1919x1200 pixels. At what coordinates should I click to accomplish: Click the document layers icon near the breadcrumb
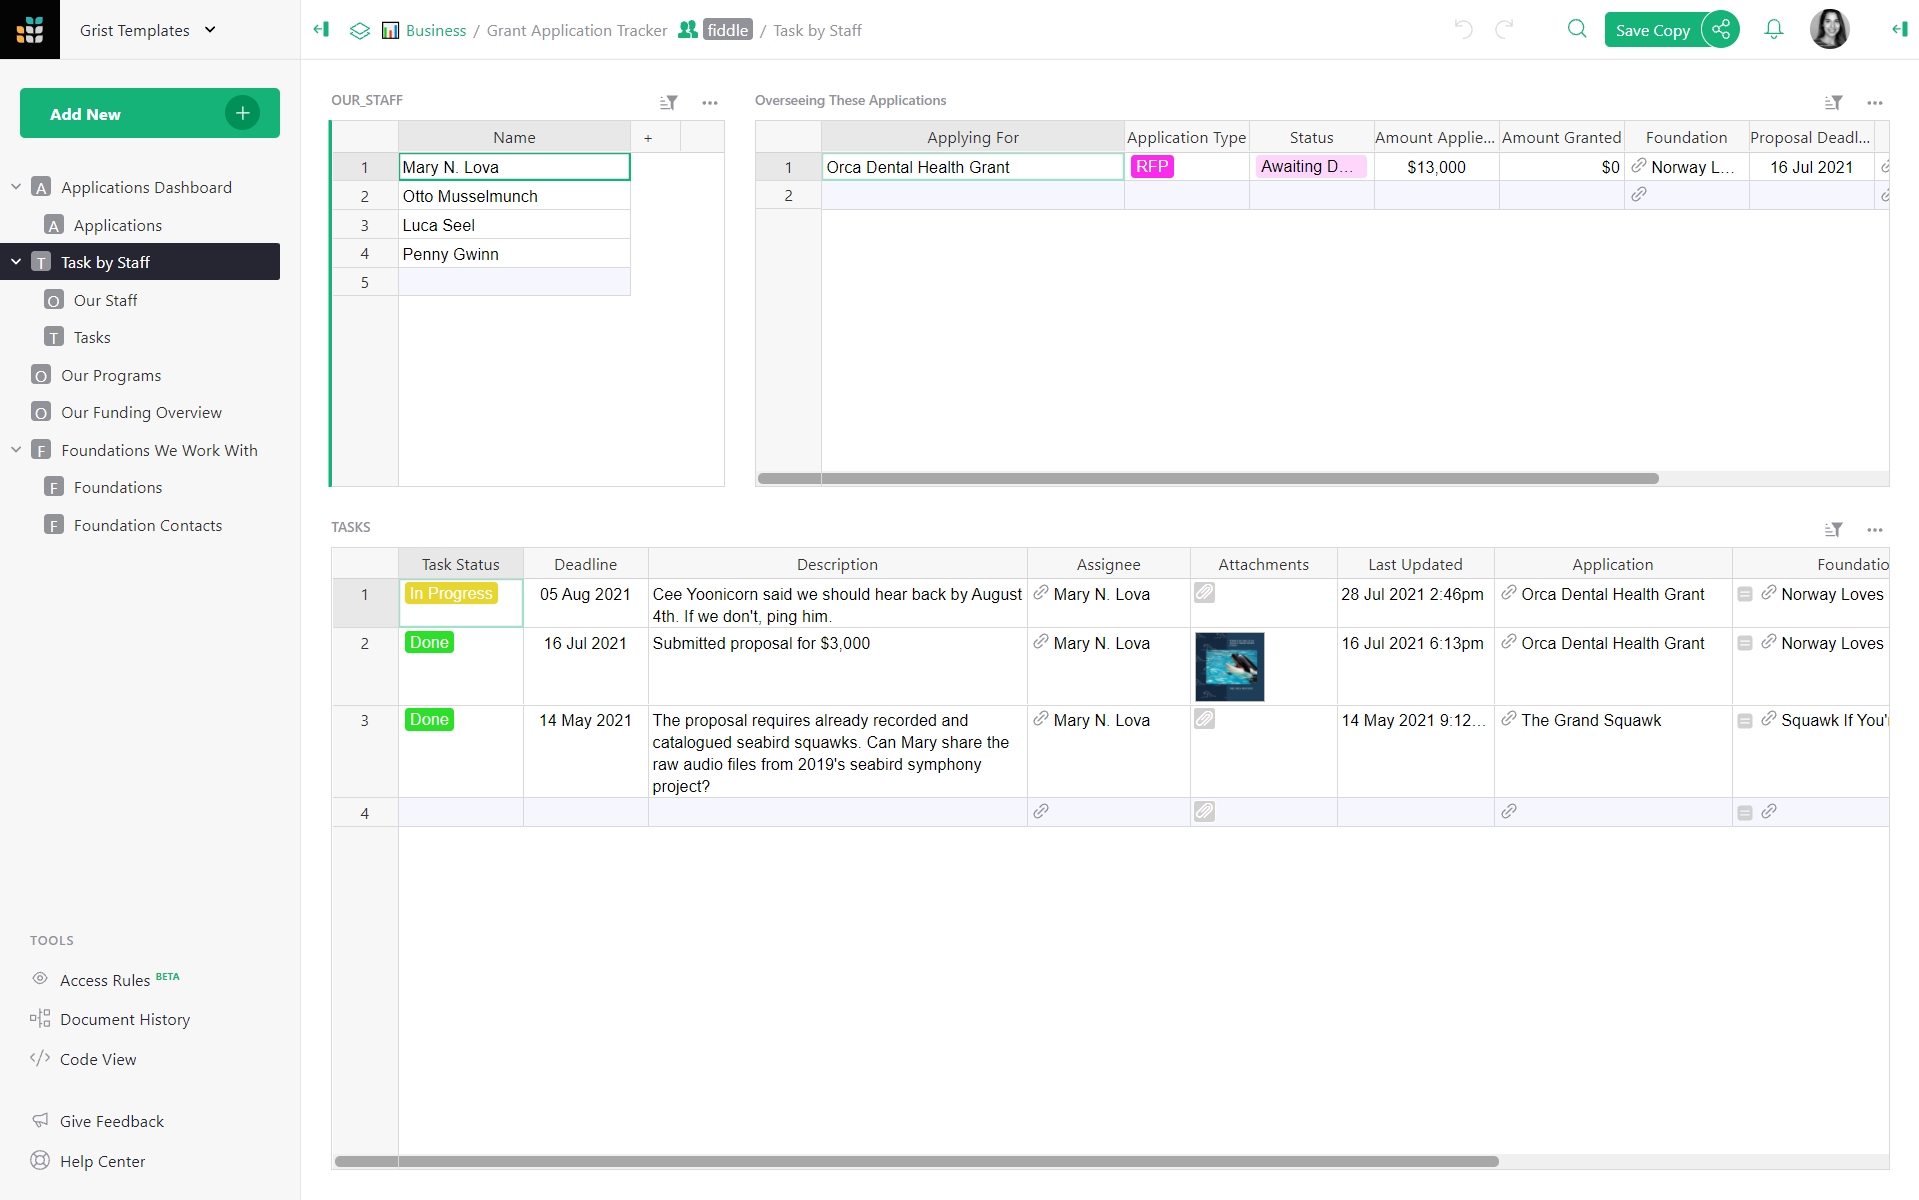click(359, 30)
